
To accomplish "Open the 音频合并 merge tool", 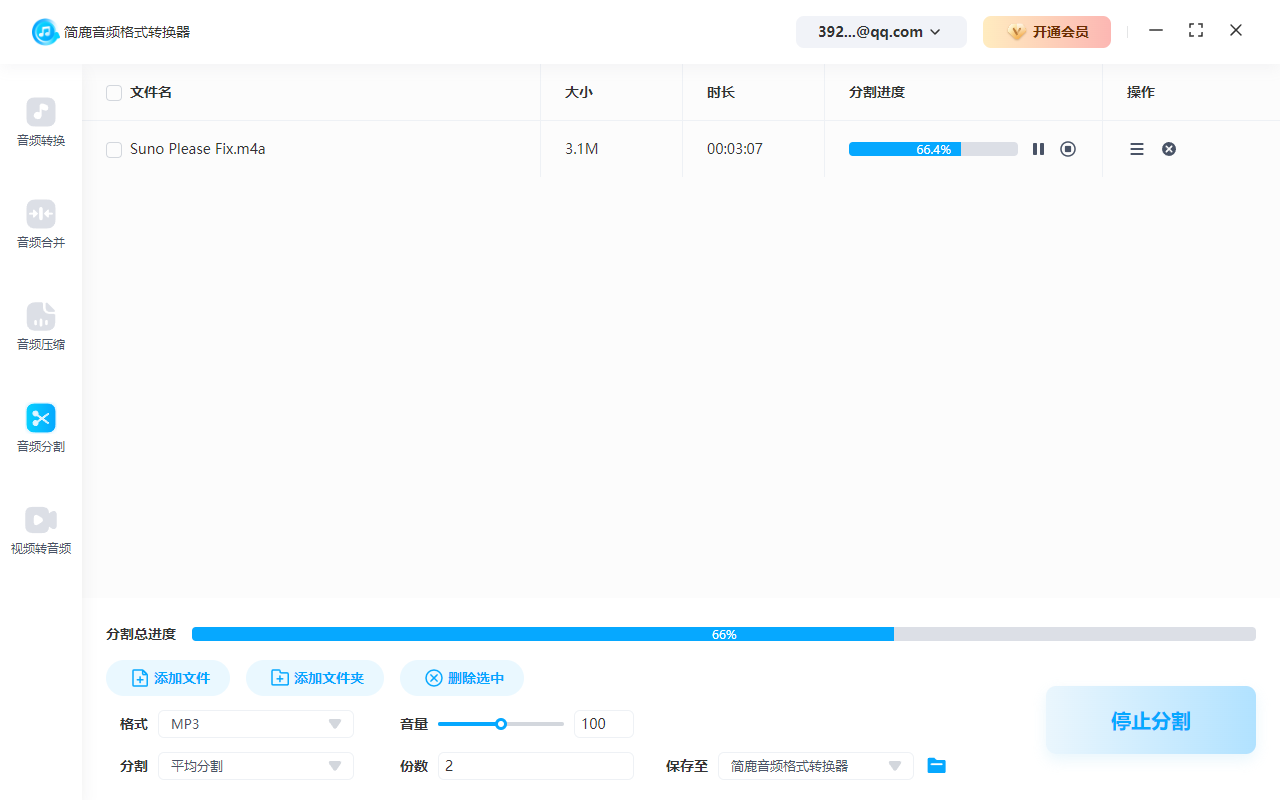I will pos(40,224).
